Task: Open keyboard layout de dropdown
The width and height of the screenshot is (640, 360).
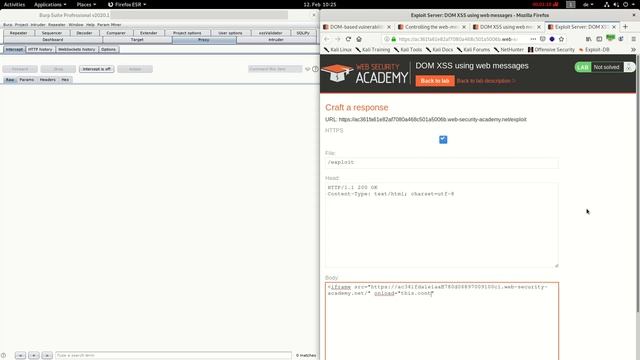Action: tap(588, 4)
